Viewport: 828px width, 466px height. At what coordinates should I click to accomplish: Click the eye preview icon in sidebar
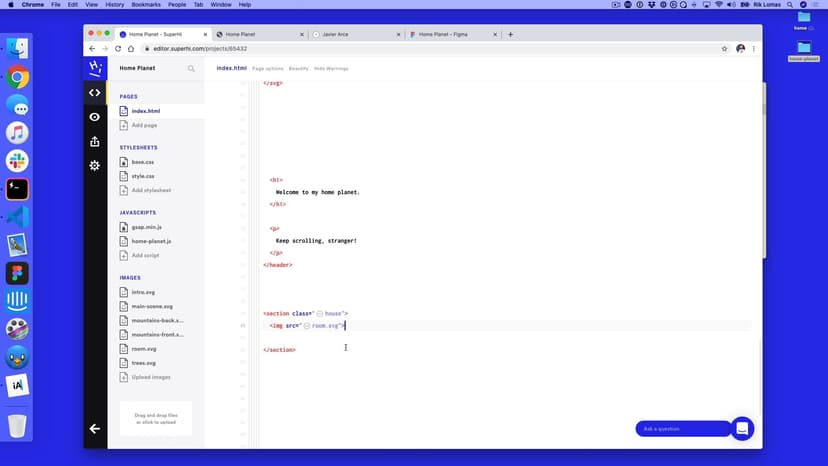pyautogui.click(x=95, y=117)
